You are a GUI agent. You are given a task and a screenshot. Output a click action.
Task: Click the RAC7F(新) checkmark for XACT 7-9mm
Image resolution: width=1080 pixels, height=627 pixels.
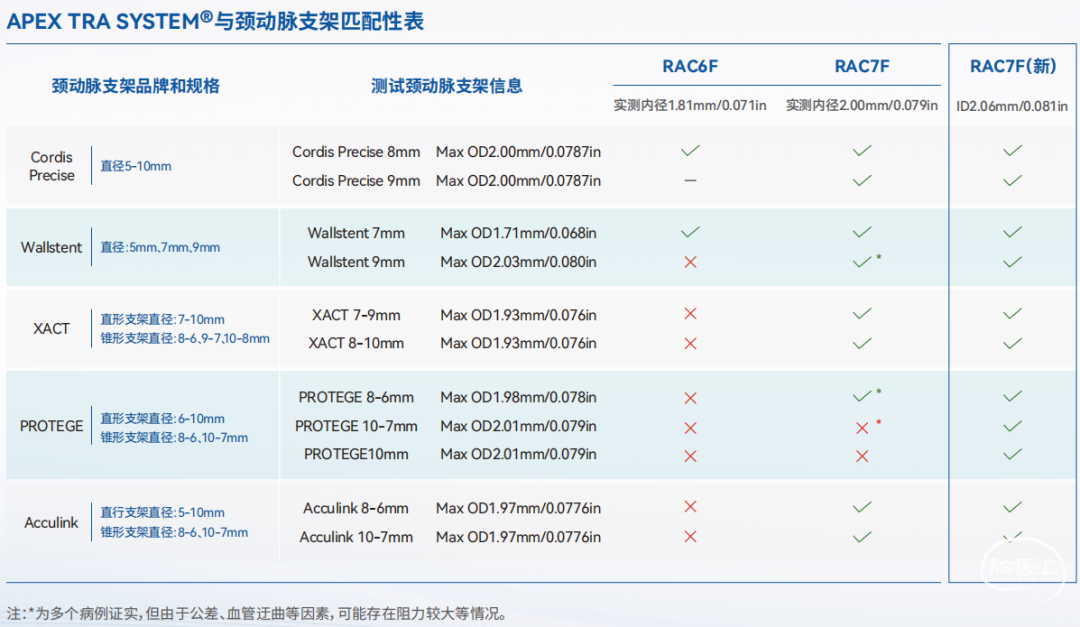point(1012,314)
